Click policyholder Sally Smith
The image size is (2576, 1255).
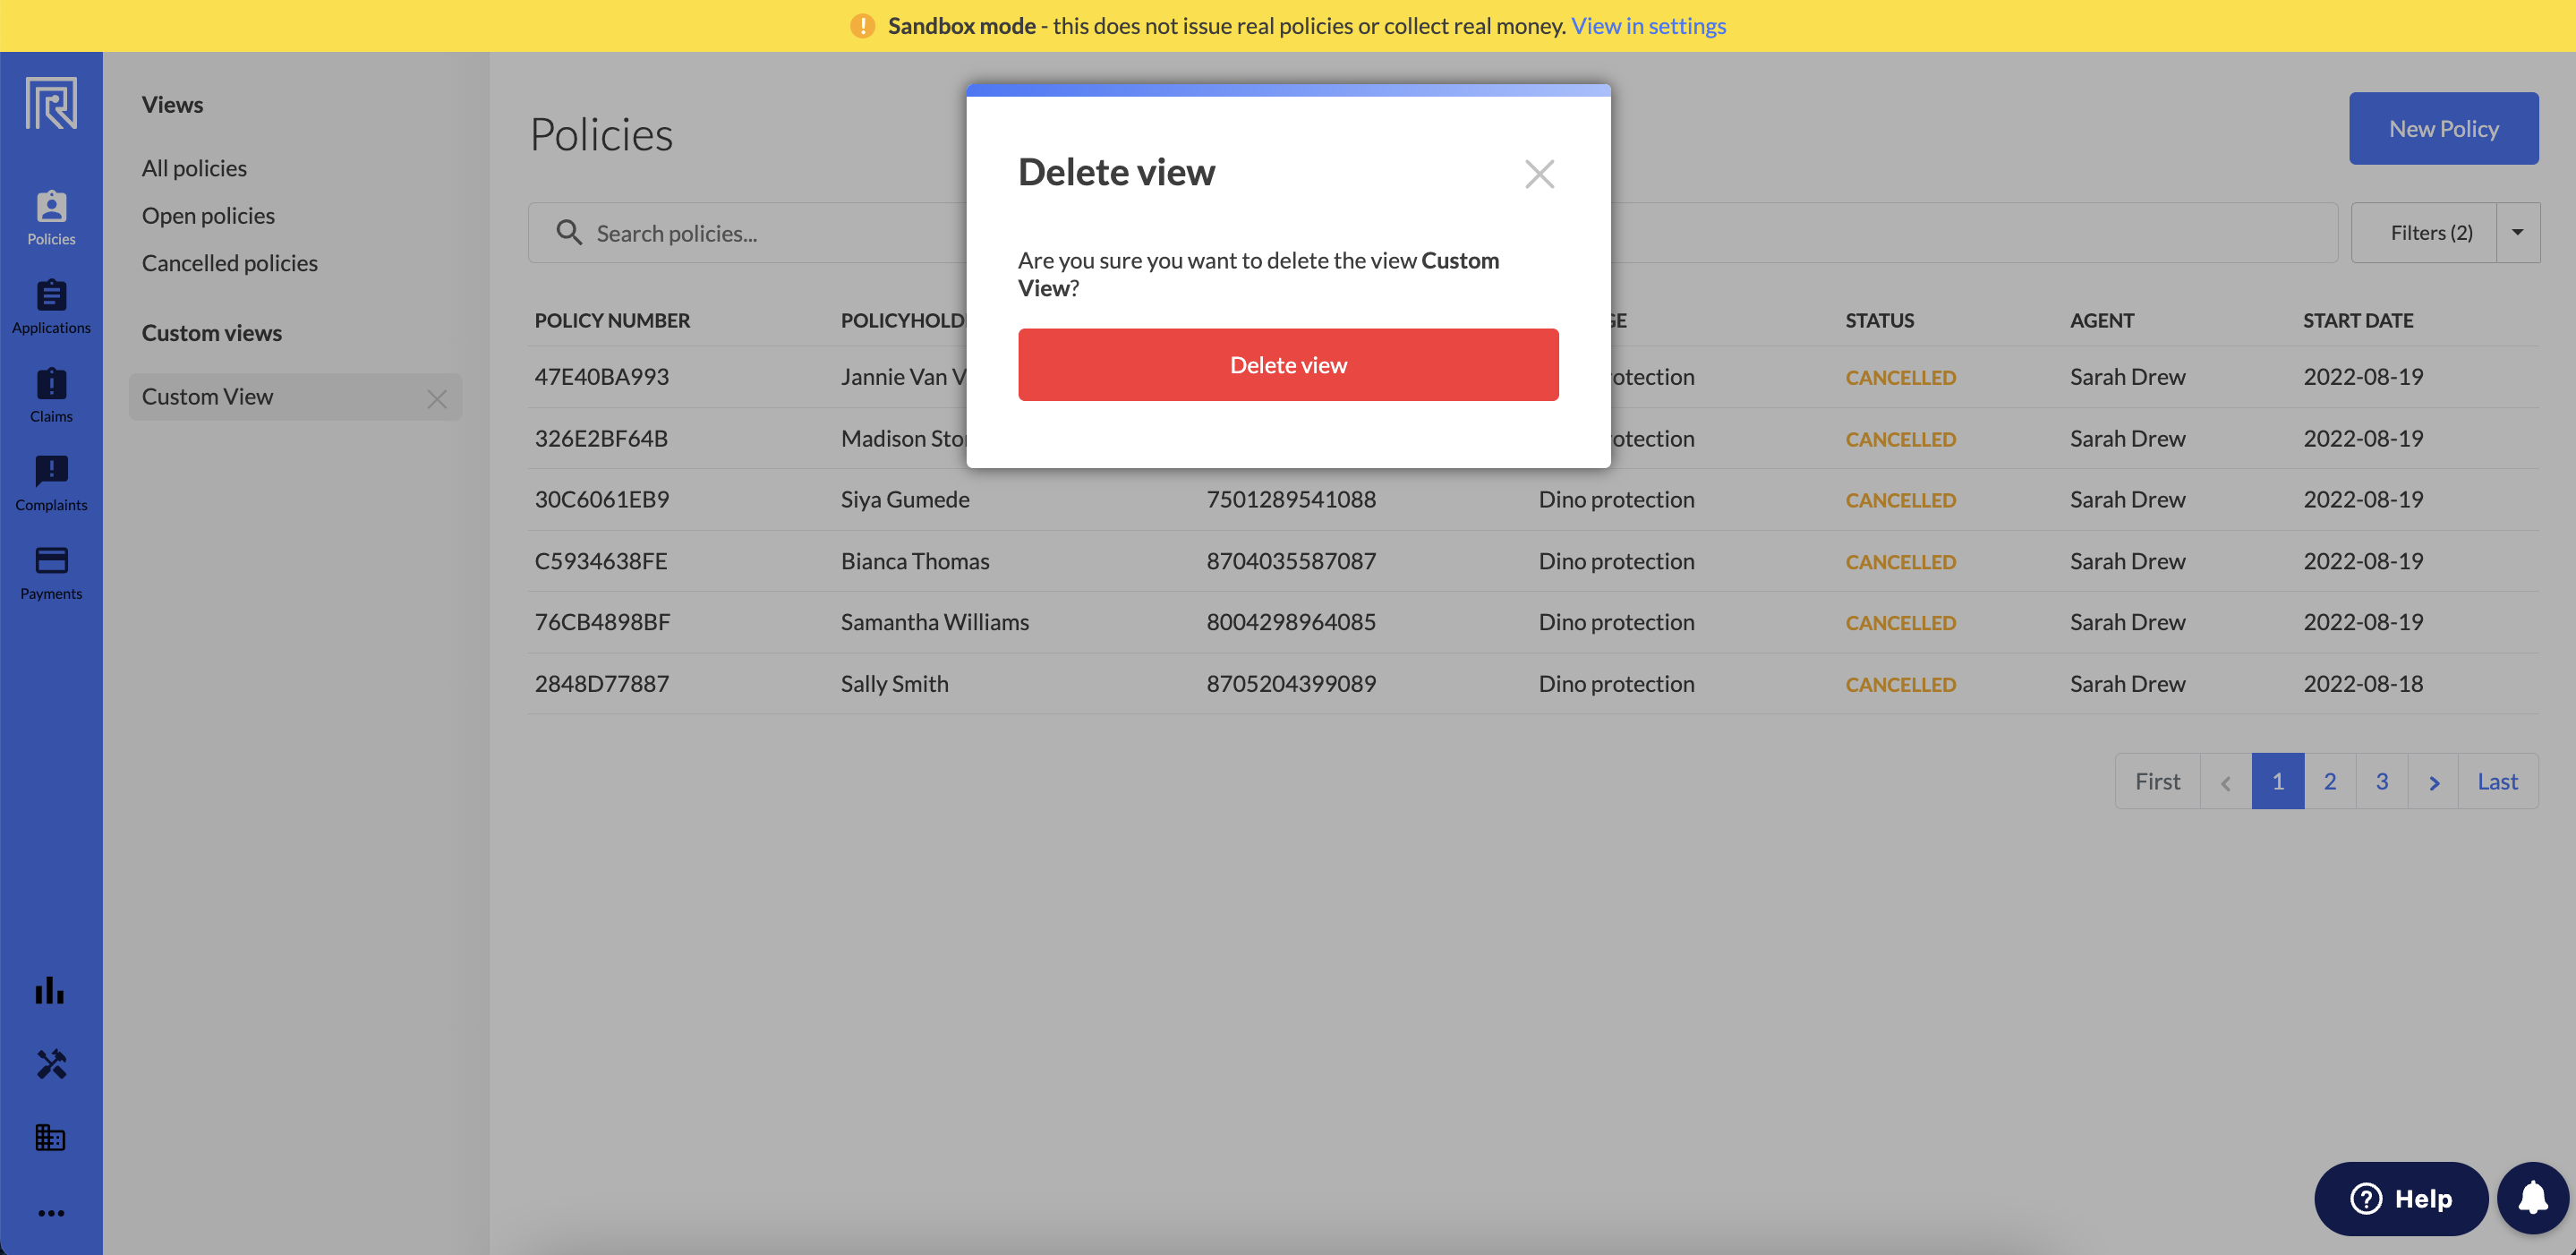coord(895,683)
